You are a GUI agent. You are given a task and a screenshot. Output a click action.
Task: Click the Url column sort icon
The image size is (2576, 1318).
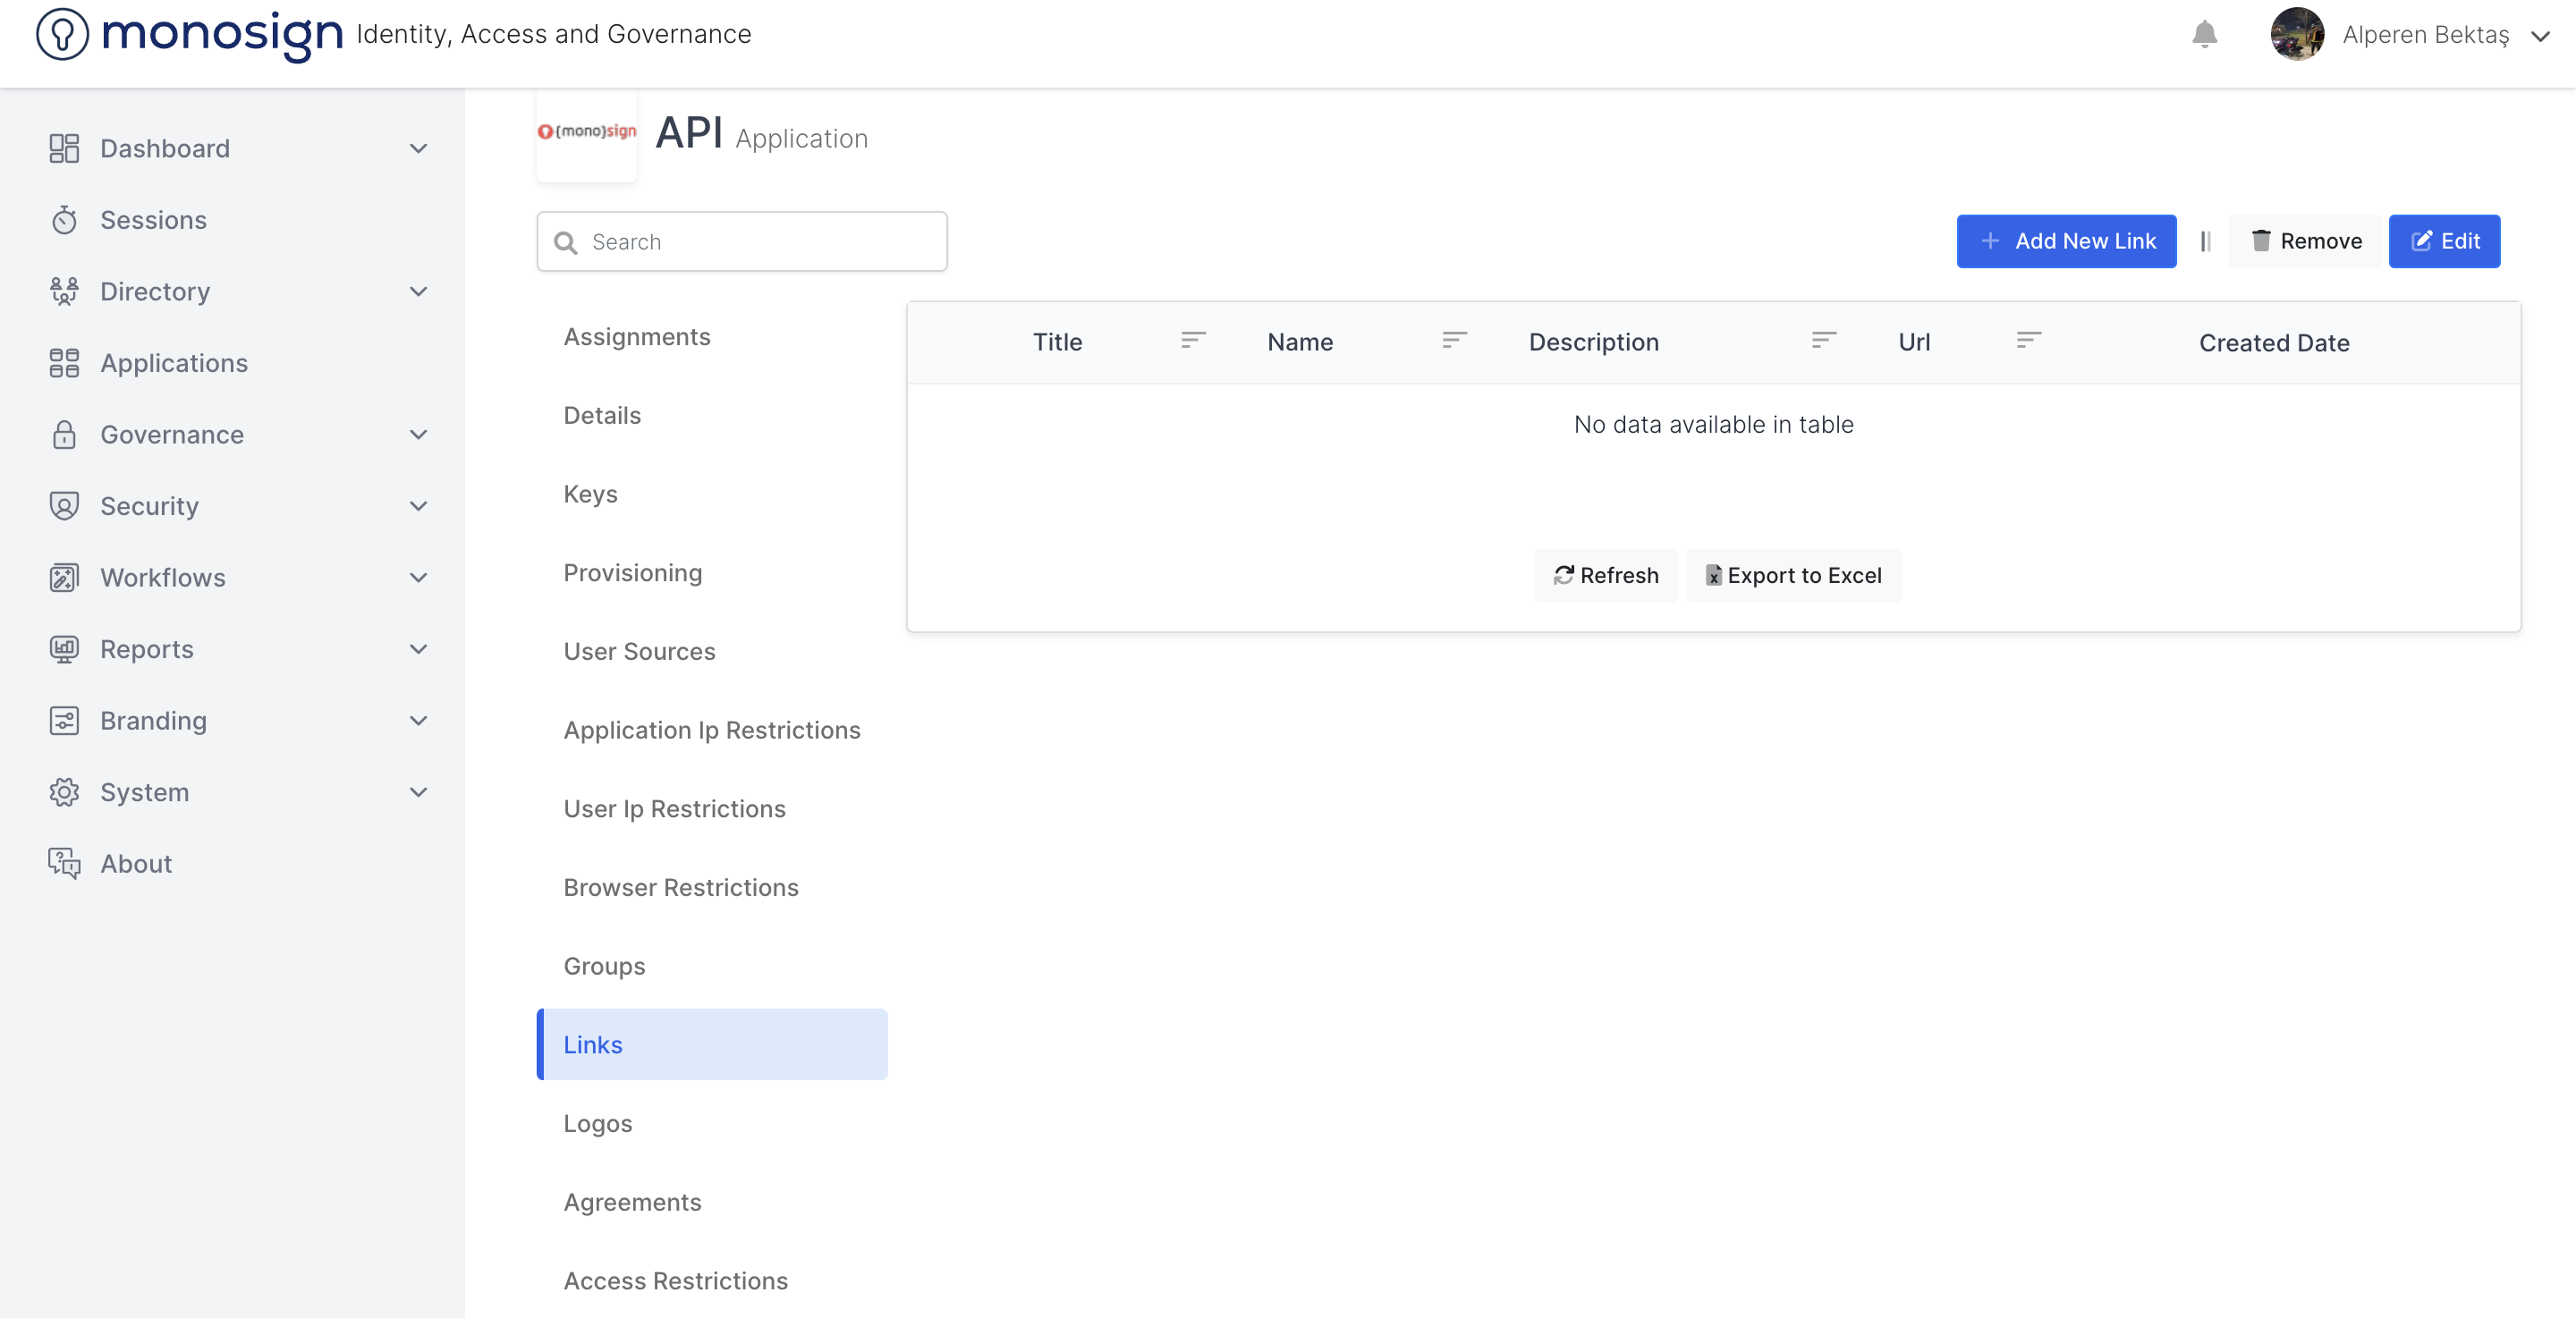click(x=2028, y=341)
